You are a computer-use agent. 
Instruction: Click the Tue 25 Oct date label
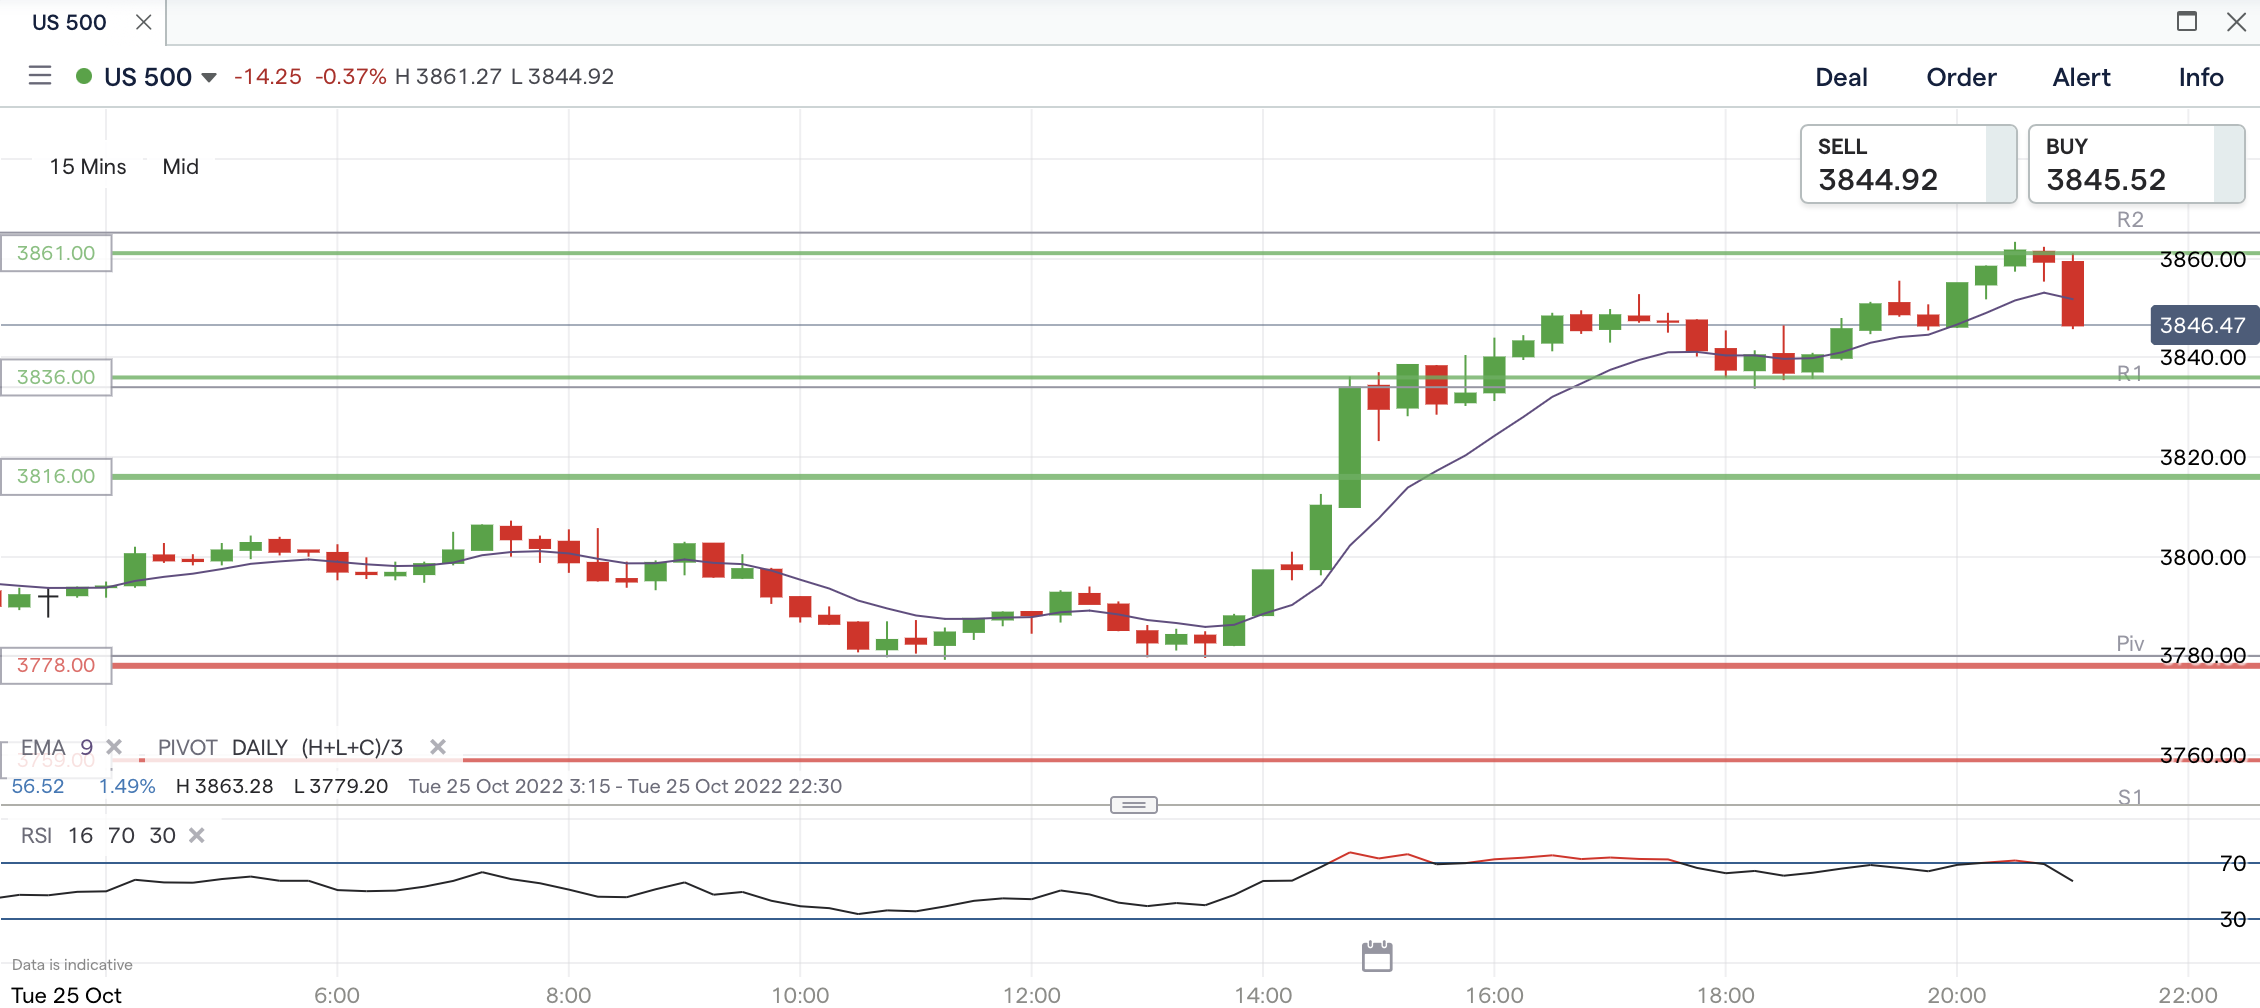tap(66, 995)
